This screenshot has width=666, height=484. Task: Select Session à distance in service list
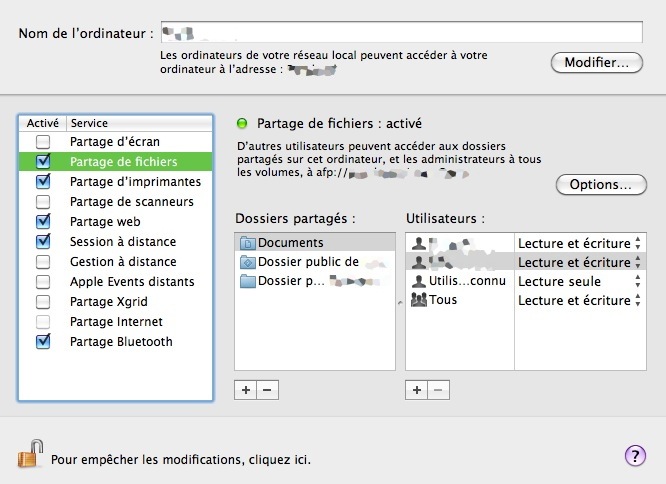click(x=122, y=242)
